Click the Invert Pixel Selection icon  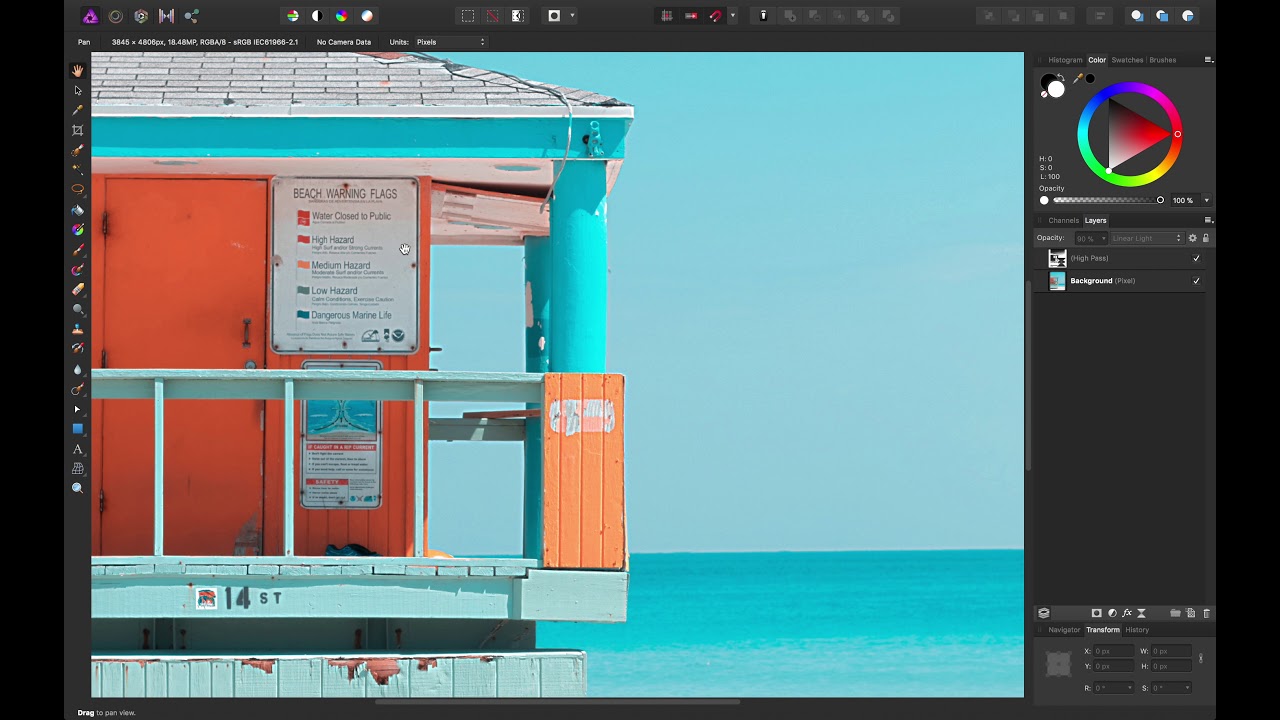tap(517, 16)
